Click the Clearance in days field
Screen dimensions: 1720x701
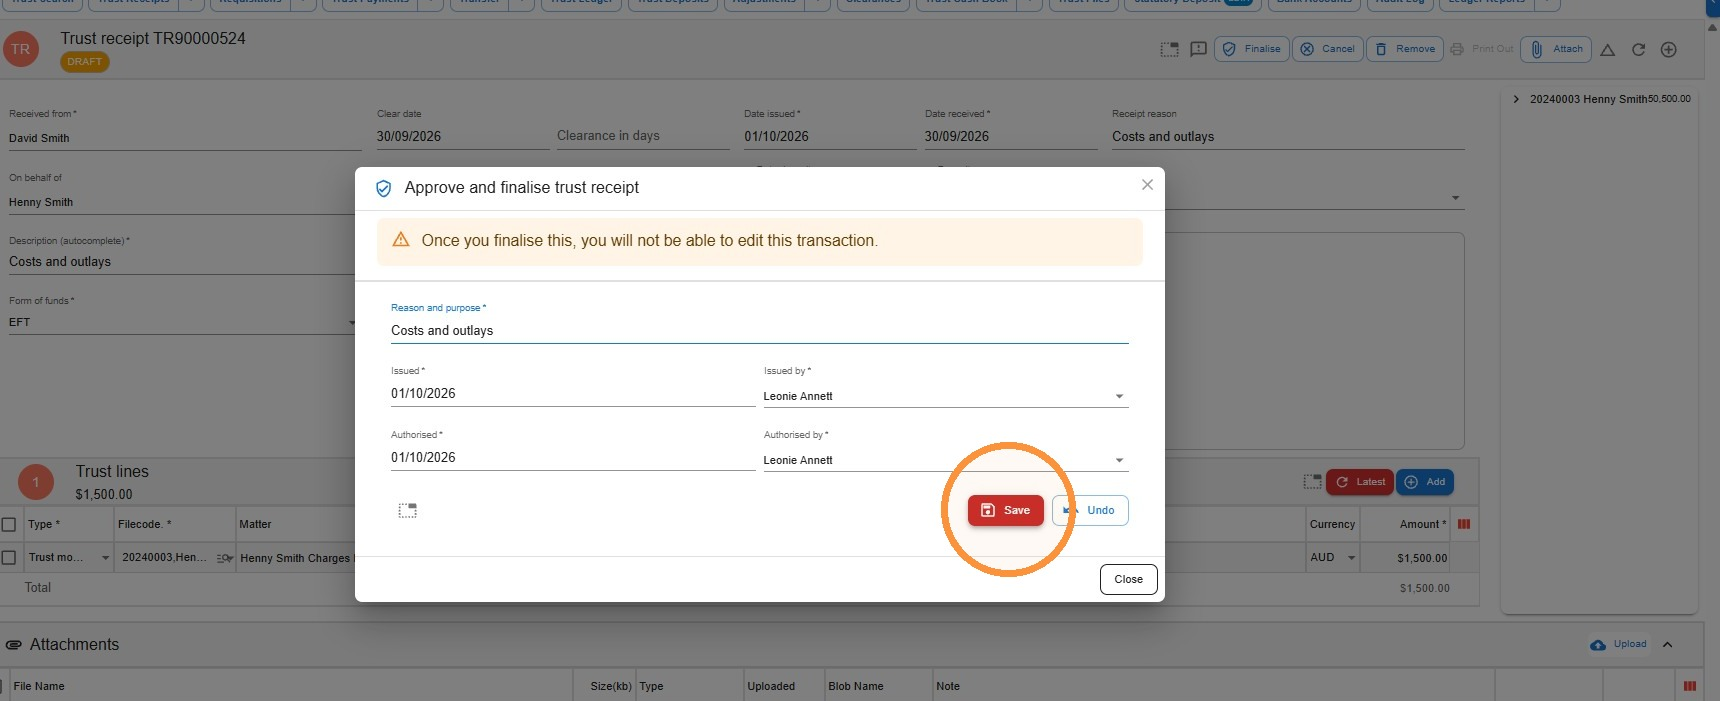[x=643, y=136]
